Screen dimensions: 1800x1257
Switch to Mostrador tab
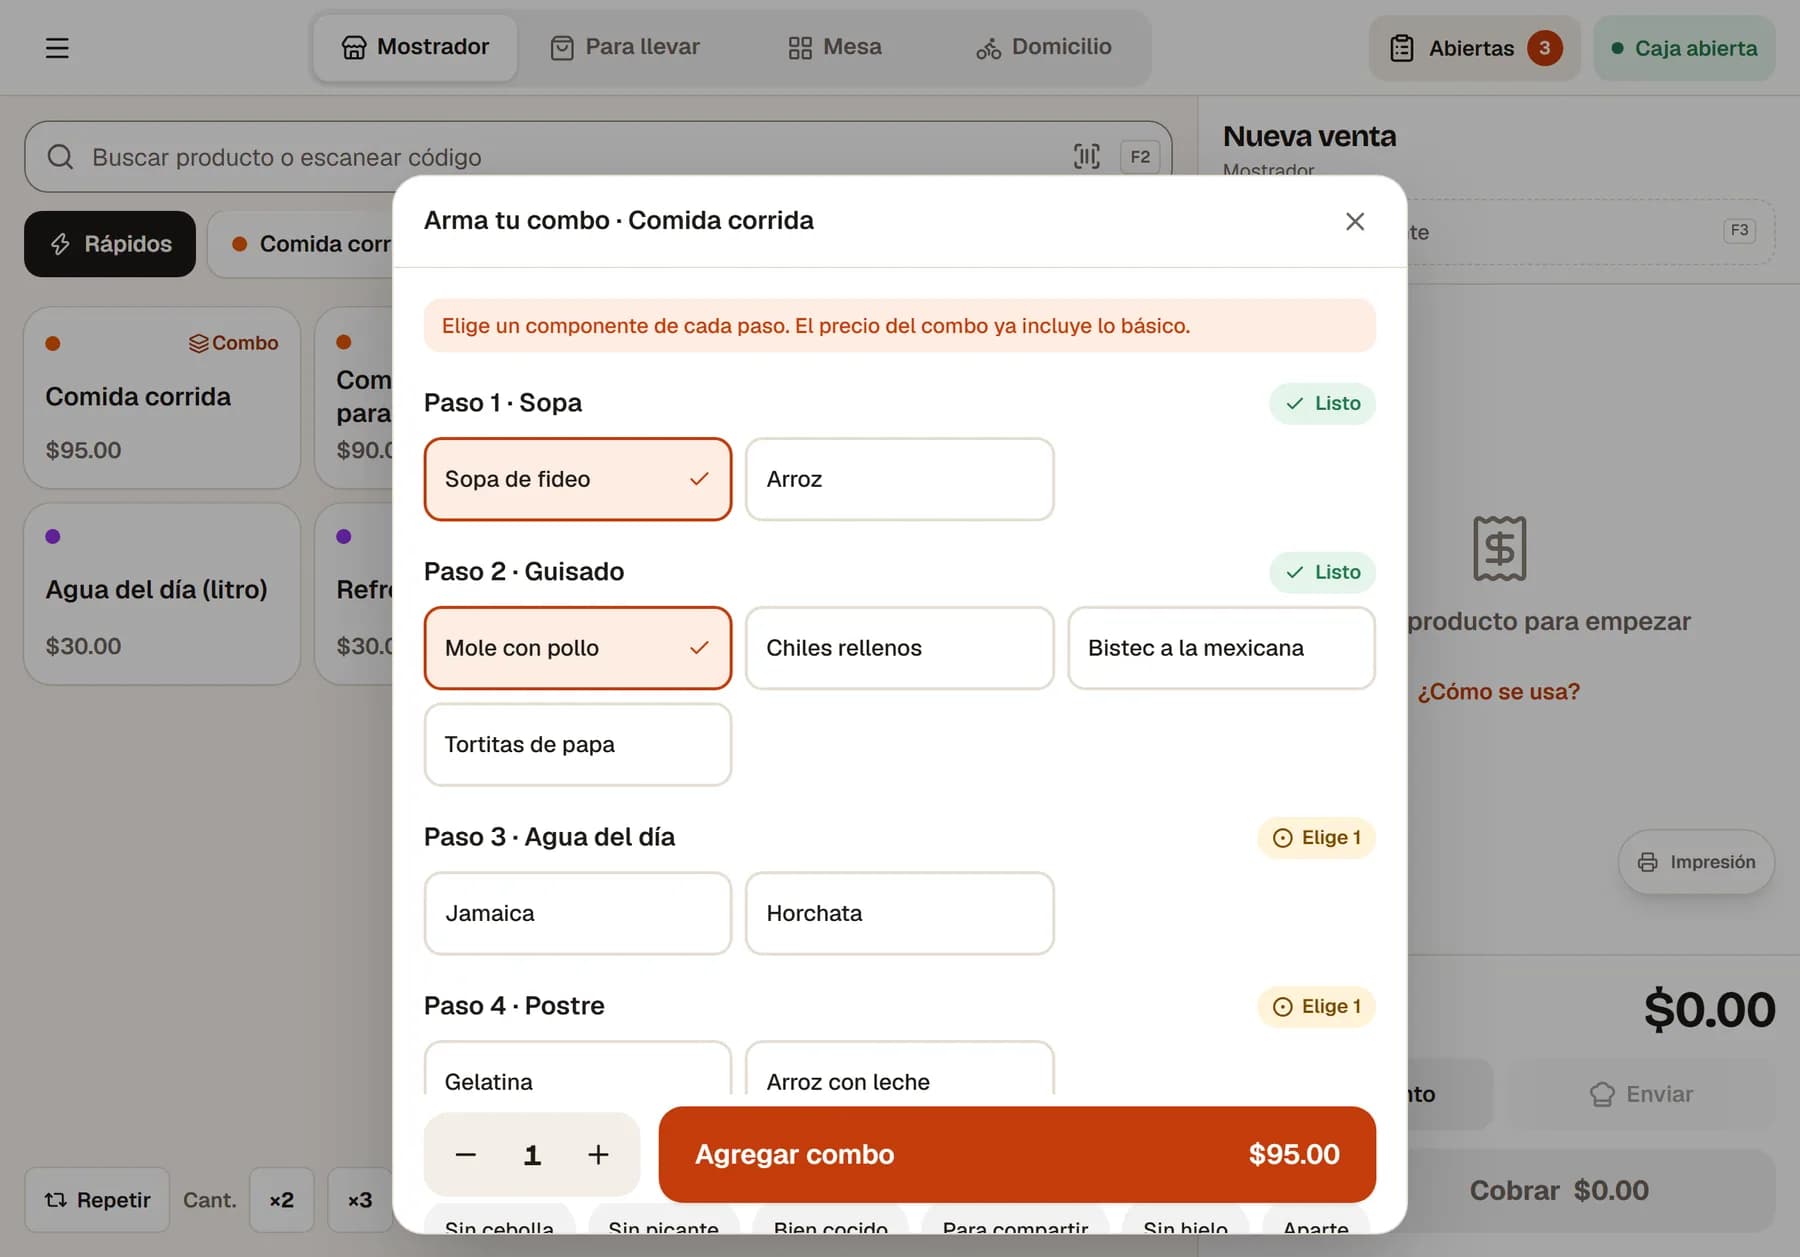(x=415, y=47)
